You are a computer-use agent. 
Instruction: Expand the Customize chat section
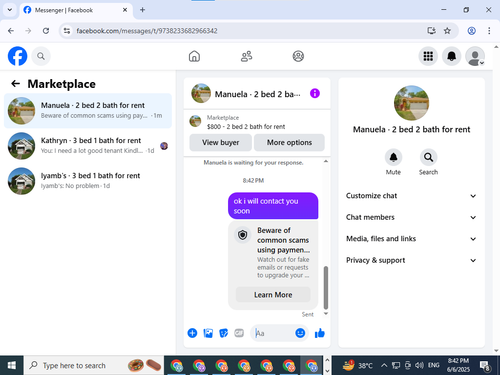coord(411,196)
